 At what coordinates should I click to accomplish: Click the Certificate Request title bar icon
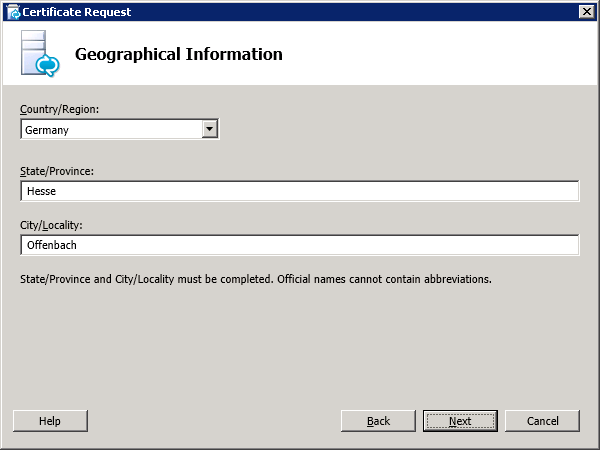(14, 12)
